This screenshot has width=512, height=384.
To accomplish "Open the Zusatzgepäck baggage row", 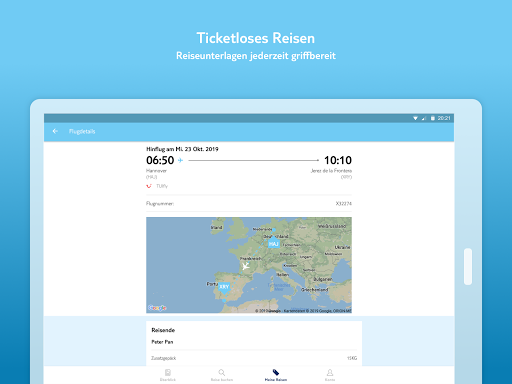I will pyautogui.click(x=254, y=358).
